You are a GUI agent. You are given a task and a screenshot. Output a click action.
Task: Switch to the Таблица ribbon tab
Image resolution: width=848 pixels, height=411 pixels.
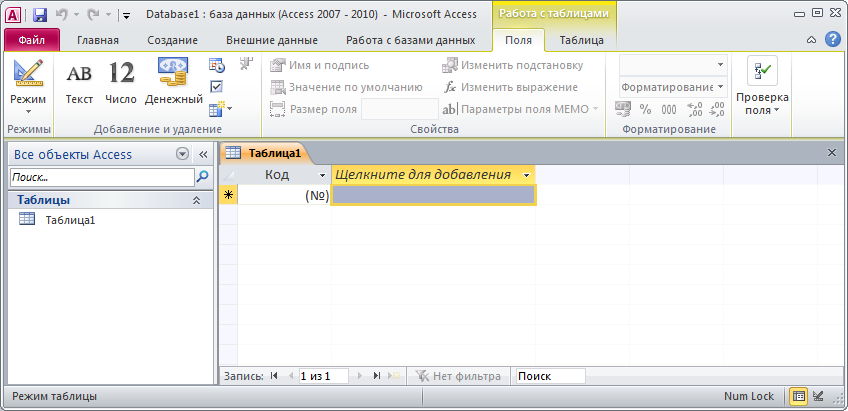(581, 40)
